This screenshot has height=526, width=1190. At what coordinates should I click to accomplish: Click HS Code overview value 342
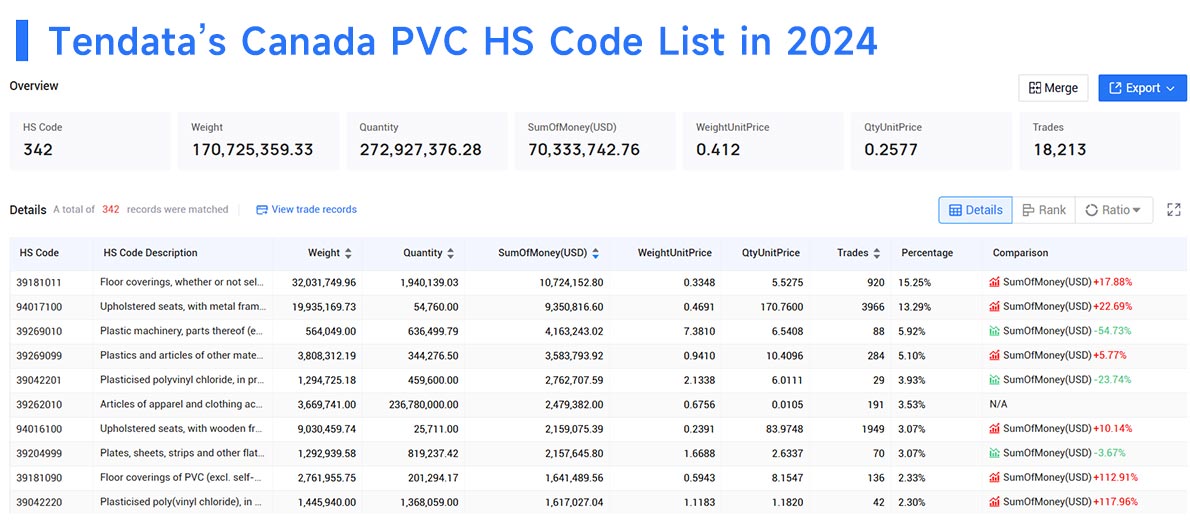pyautogui.click(x=38, y=150)
